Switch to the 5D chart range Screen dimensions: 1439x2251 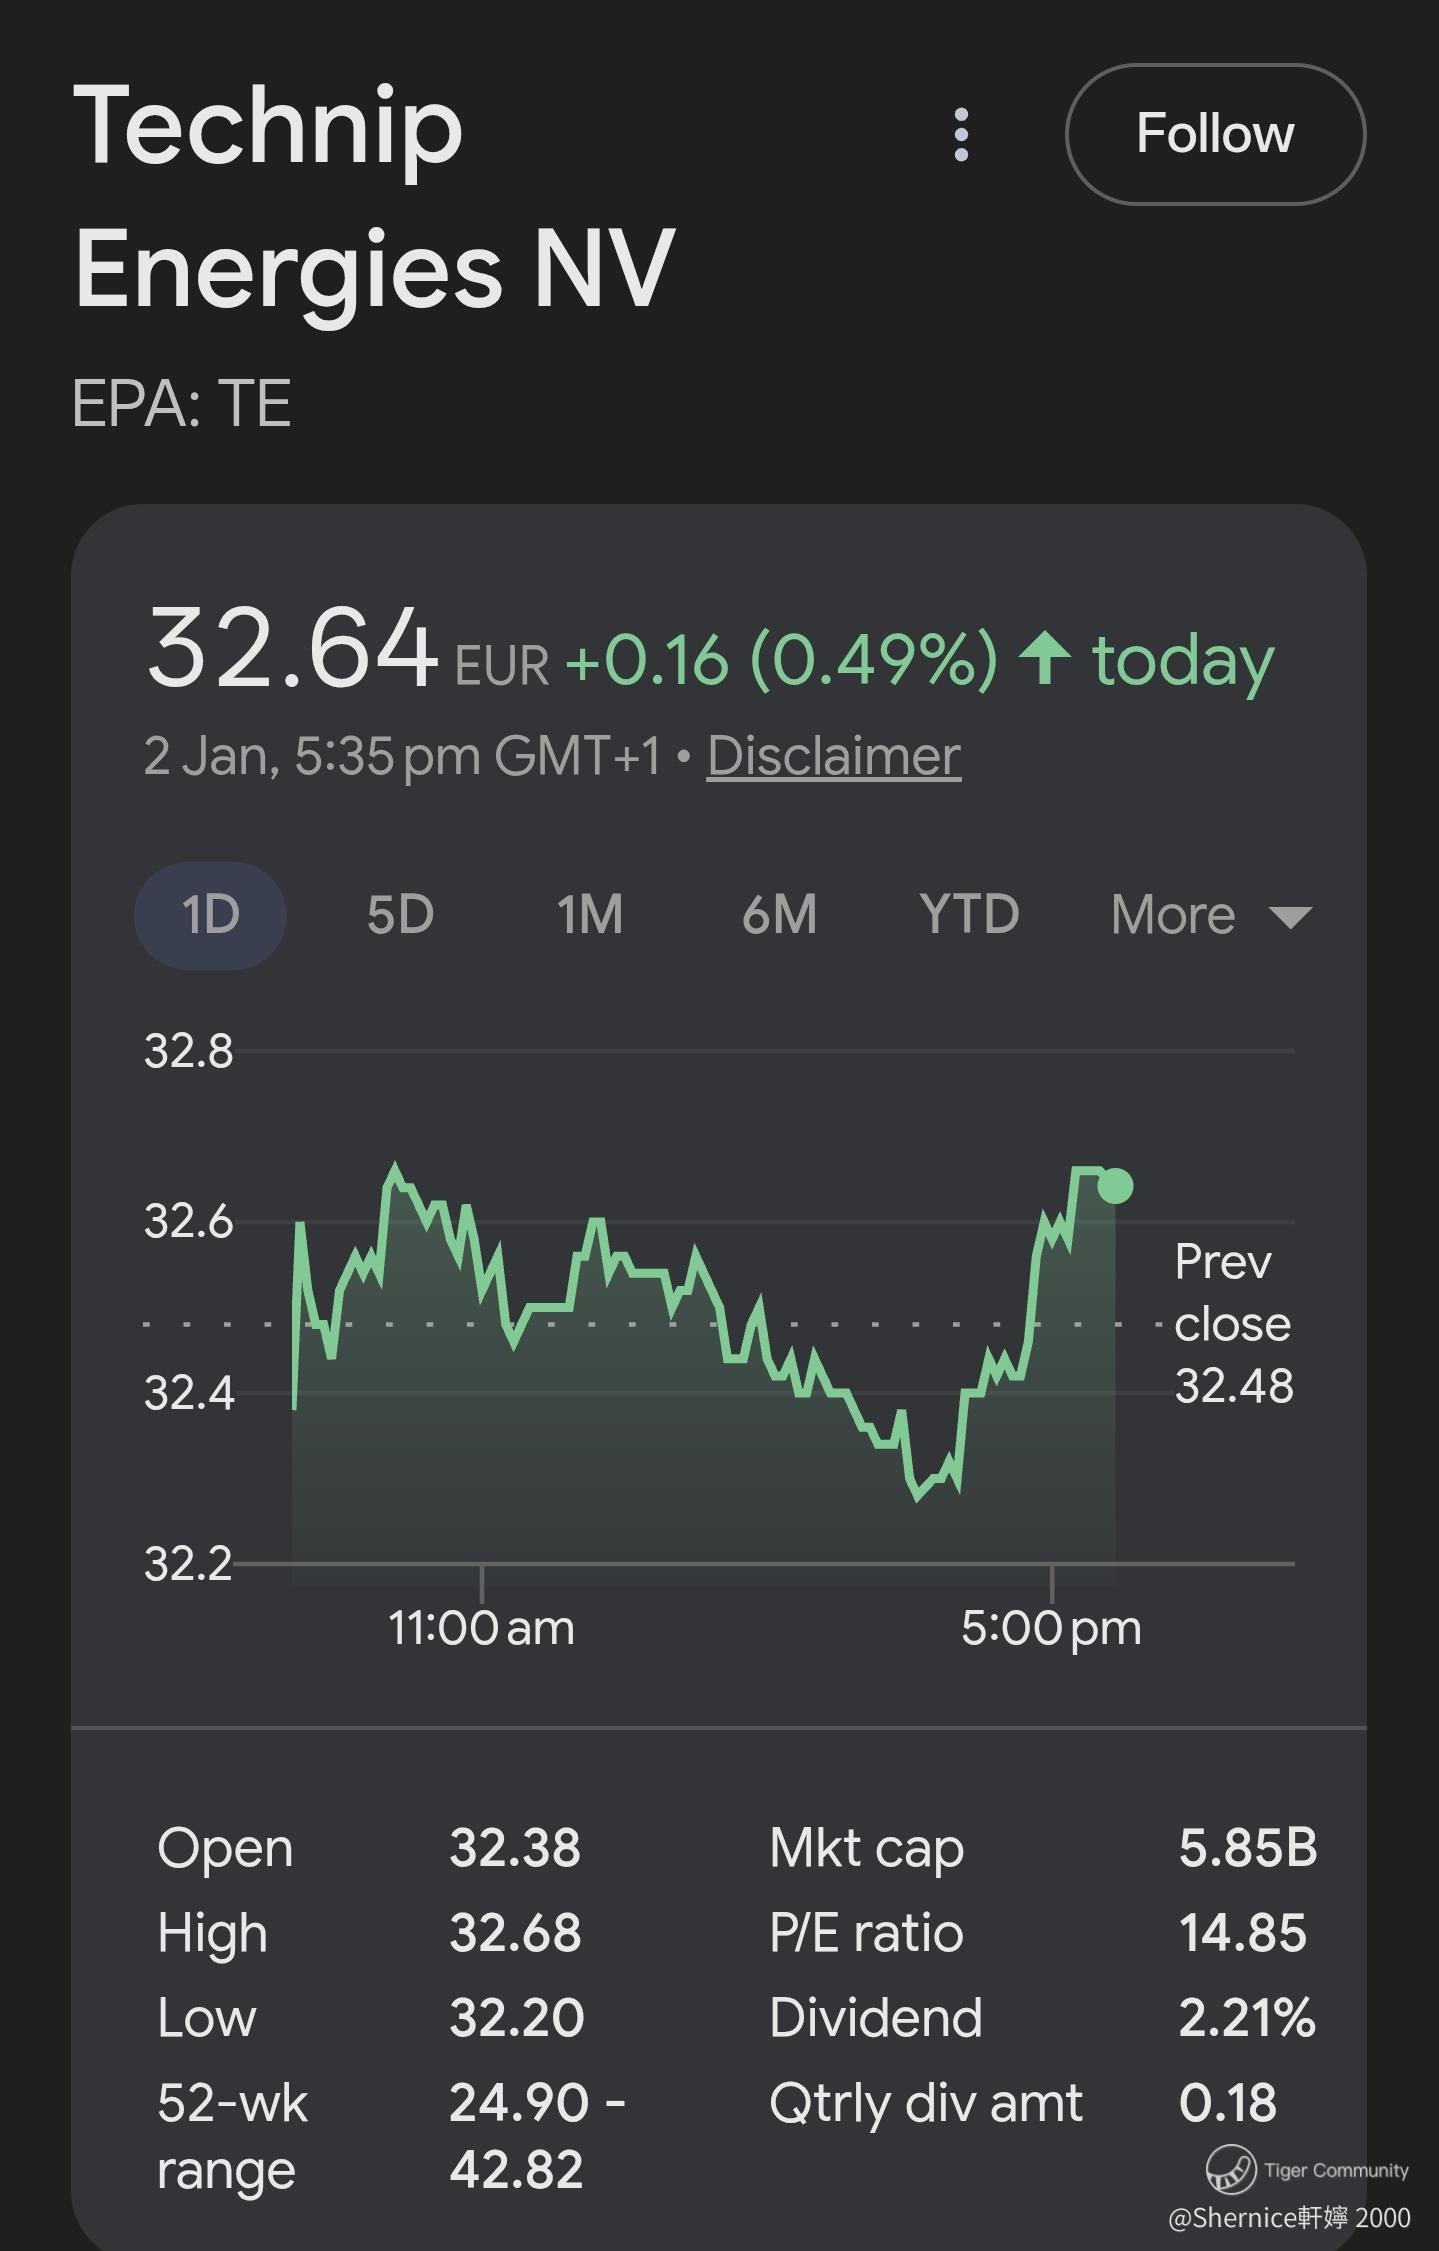400,915
